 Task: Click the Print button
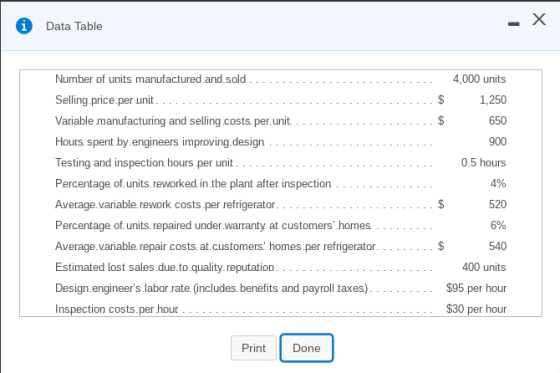click(x=254, y=348)
